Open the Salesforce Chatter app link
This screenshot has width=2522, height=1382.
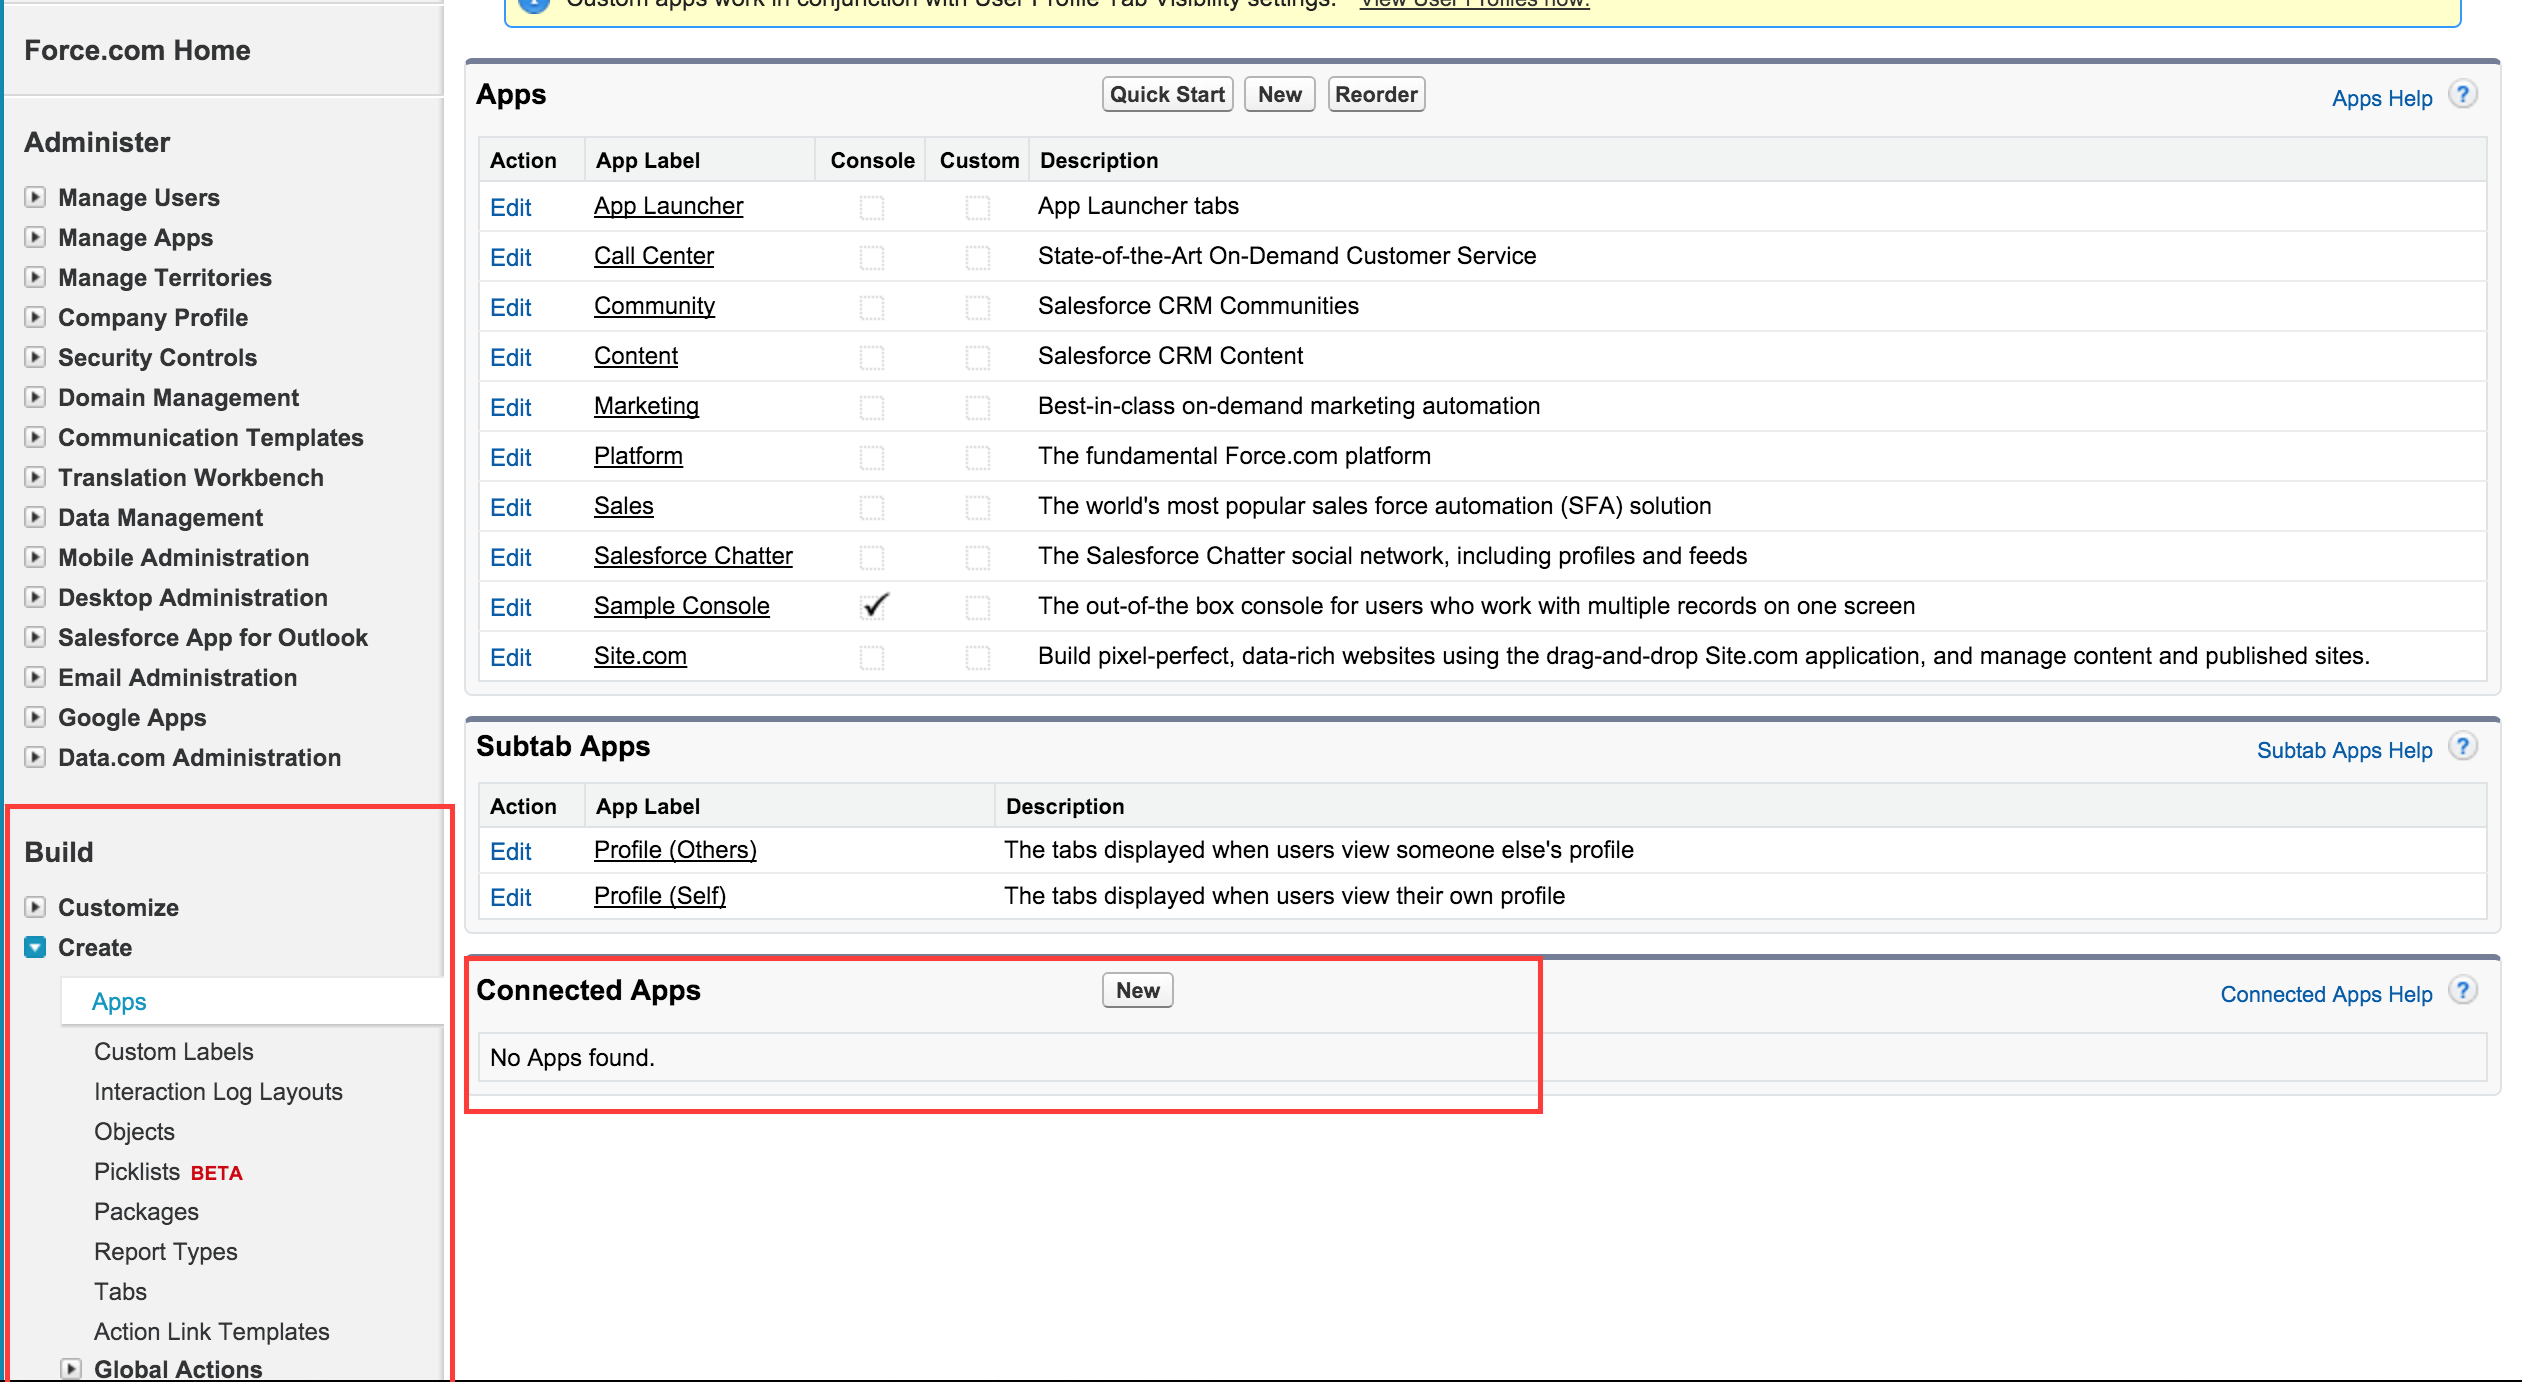[x=692, y=556]
